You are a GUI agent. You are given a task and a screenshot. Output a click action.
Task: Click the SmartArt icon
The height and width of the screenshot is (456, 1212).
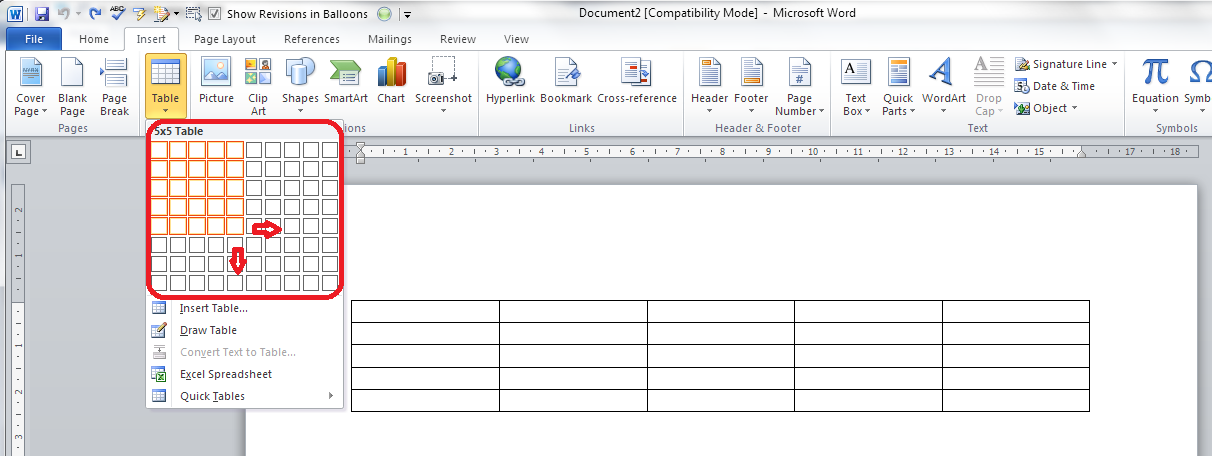tap(345, 73)
